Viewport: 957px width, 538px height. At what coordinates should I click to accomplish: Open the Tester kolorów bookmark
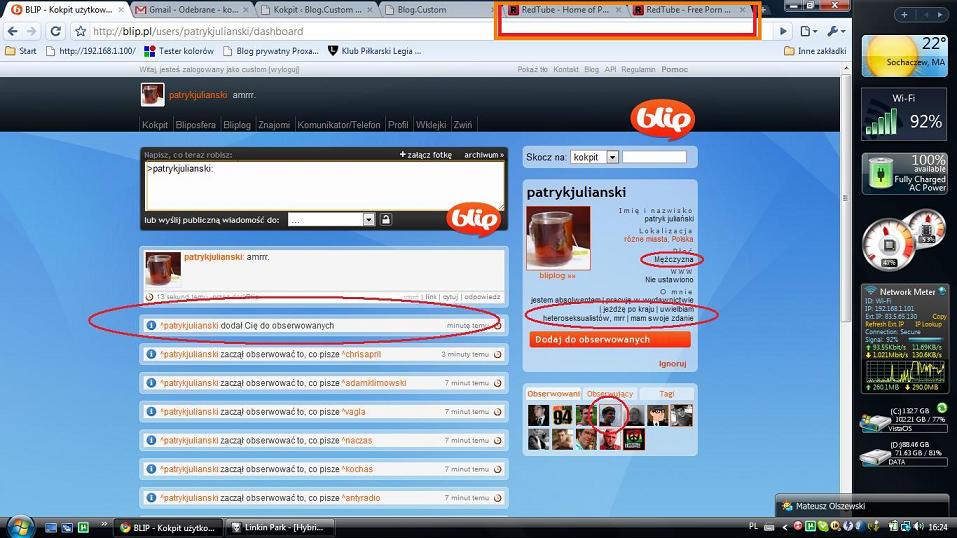(x=179, y=51)
